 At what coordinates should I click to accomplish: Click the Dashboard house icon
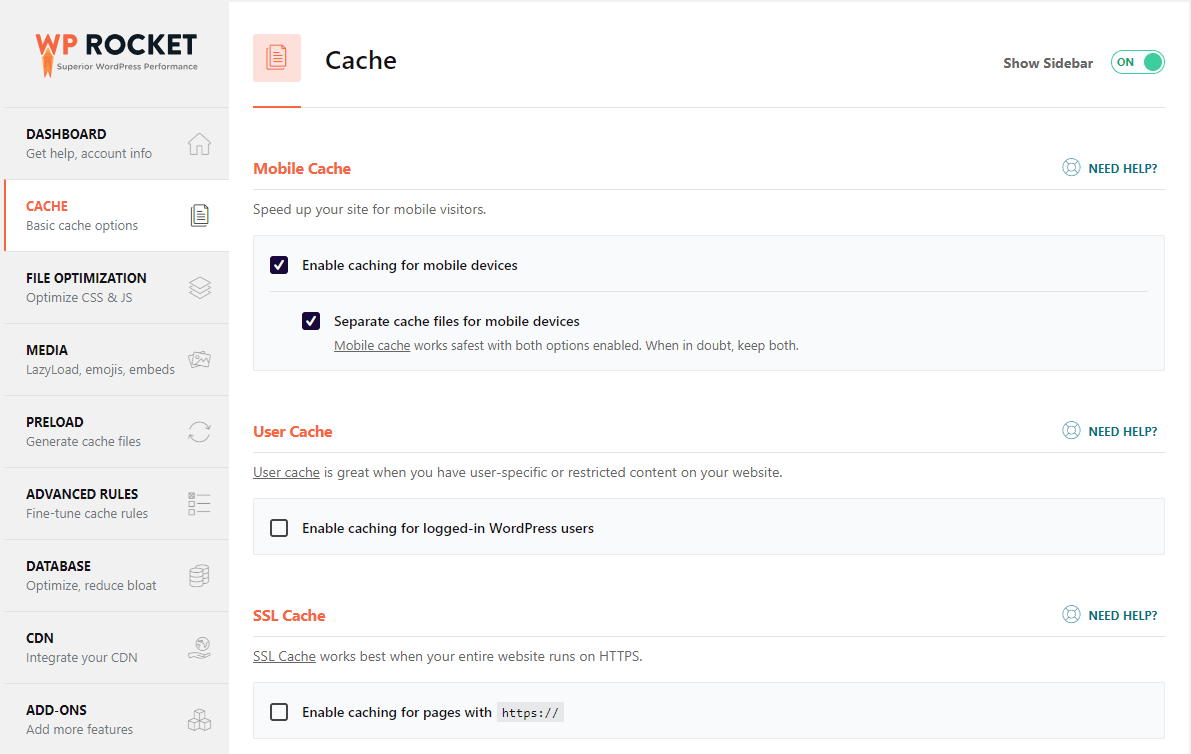[x=199, y=144]
